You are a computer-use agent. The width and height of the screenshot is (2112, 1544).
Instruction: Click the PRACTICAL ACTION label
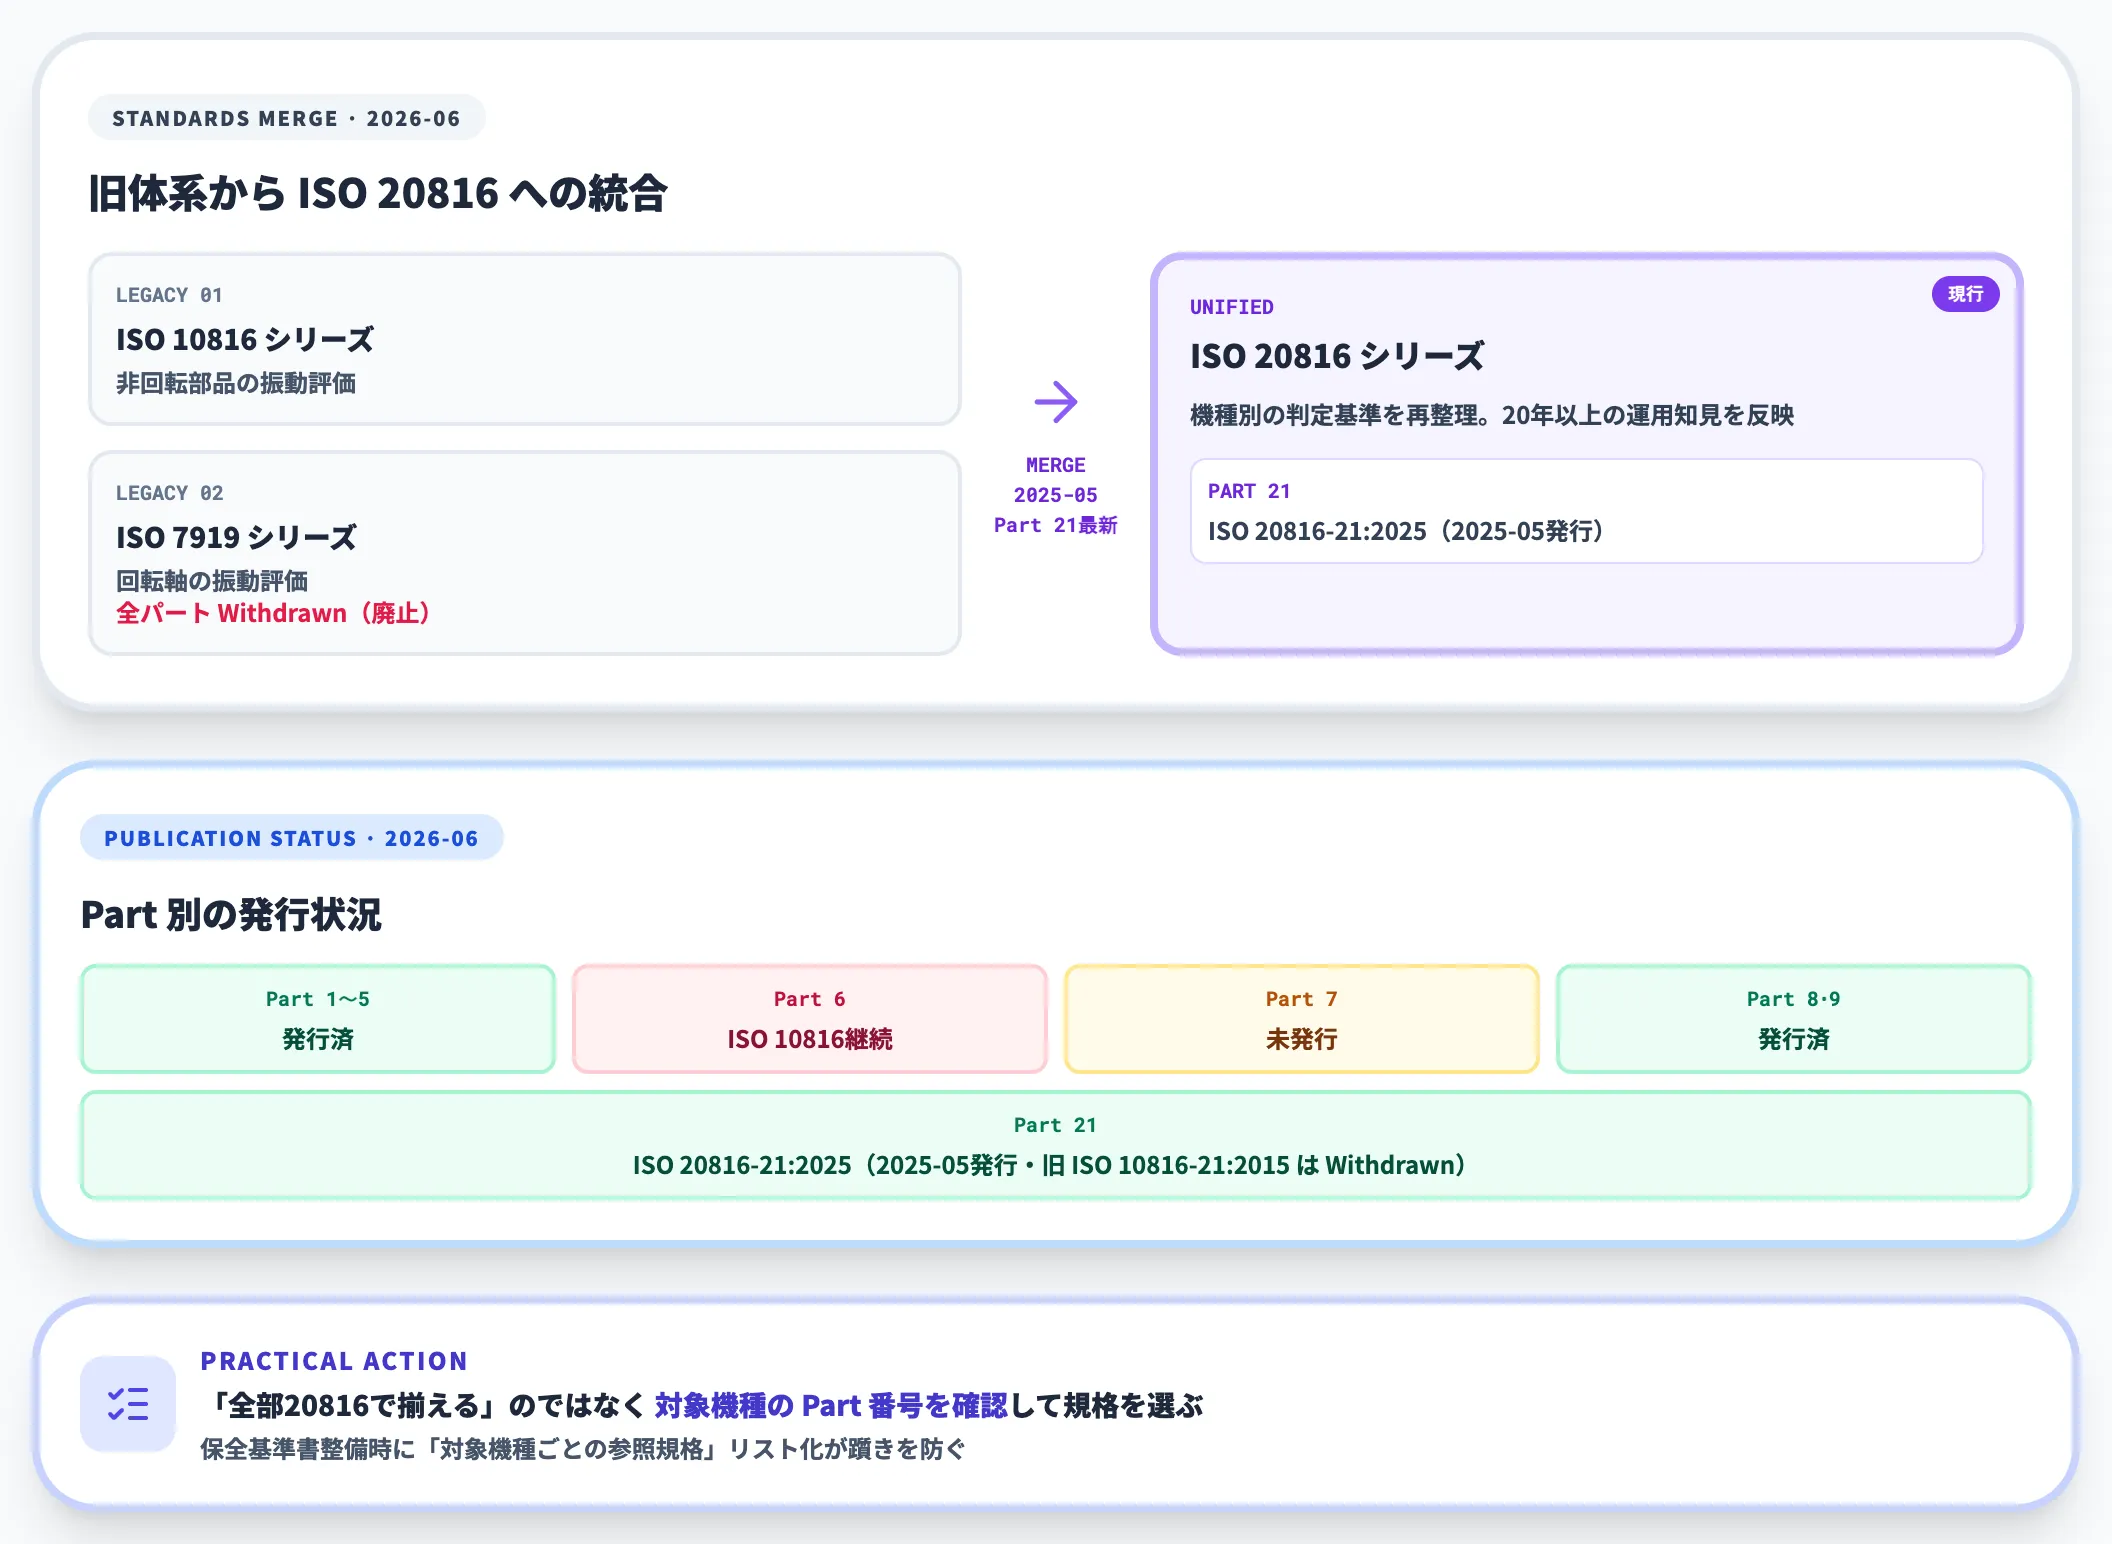coord(334,1361)
